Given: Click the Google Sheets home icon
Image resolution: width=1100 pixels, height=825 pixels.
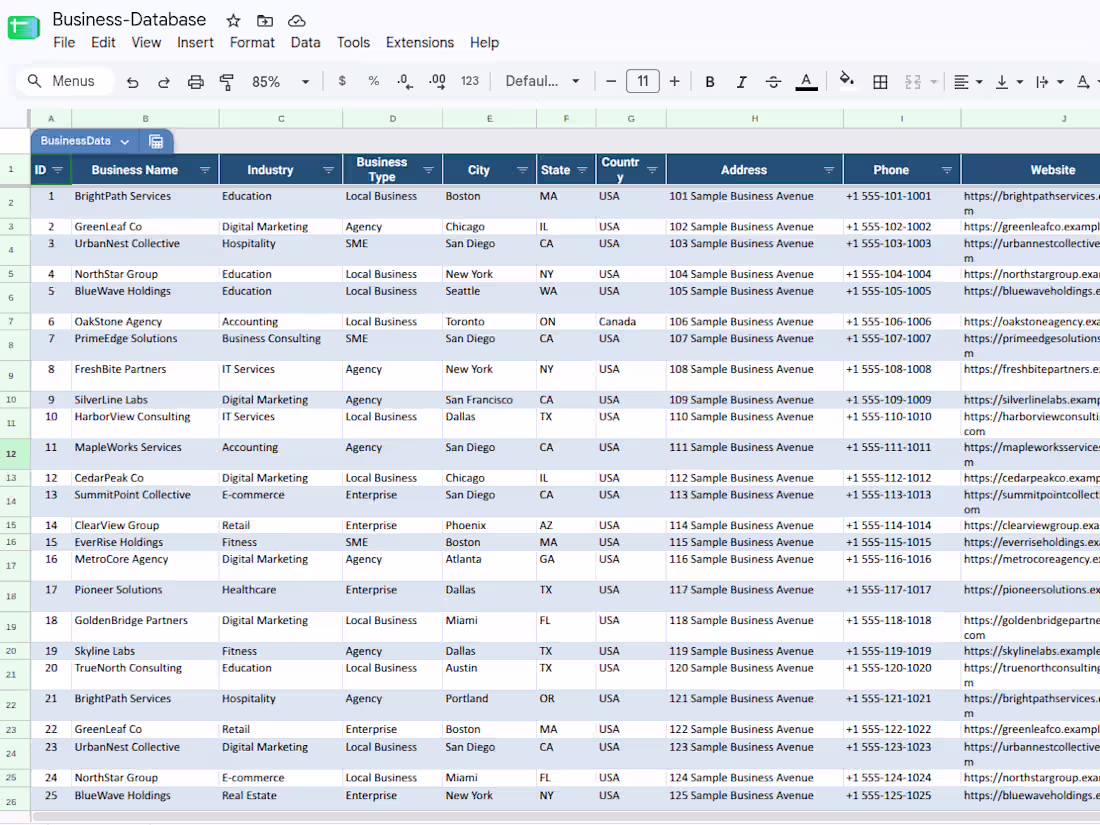Looking at the screenshot, I should pos(23,28).
